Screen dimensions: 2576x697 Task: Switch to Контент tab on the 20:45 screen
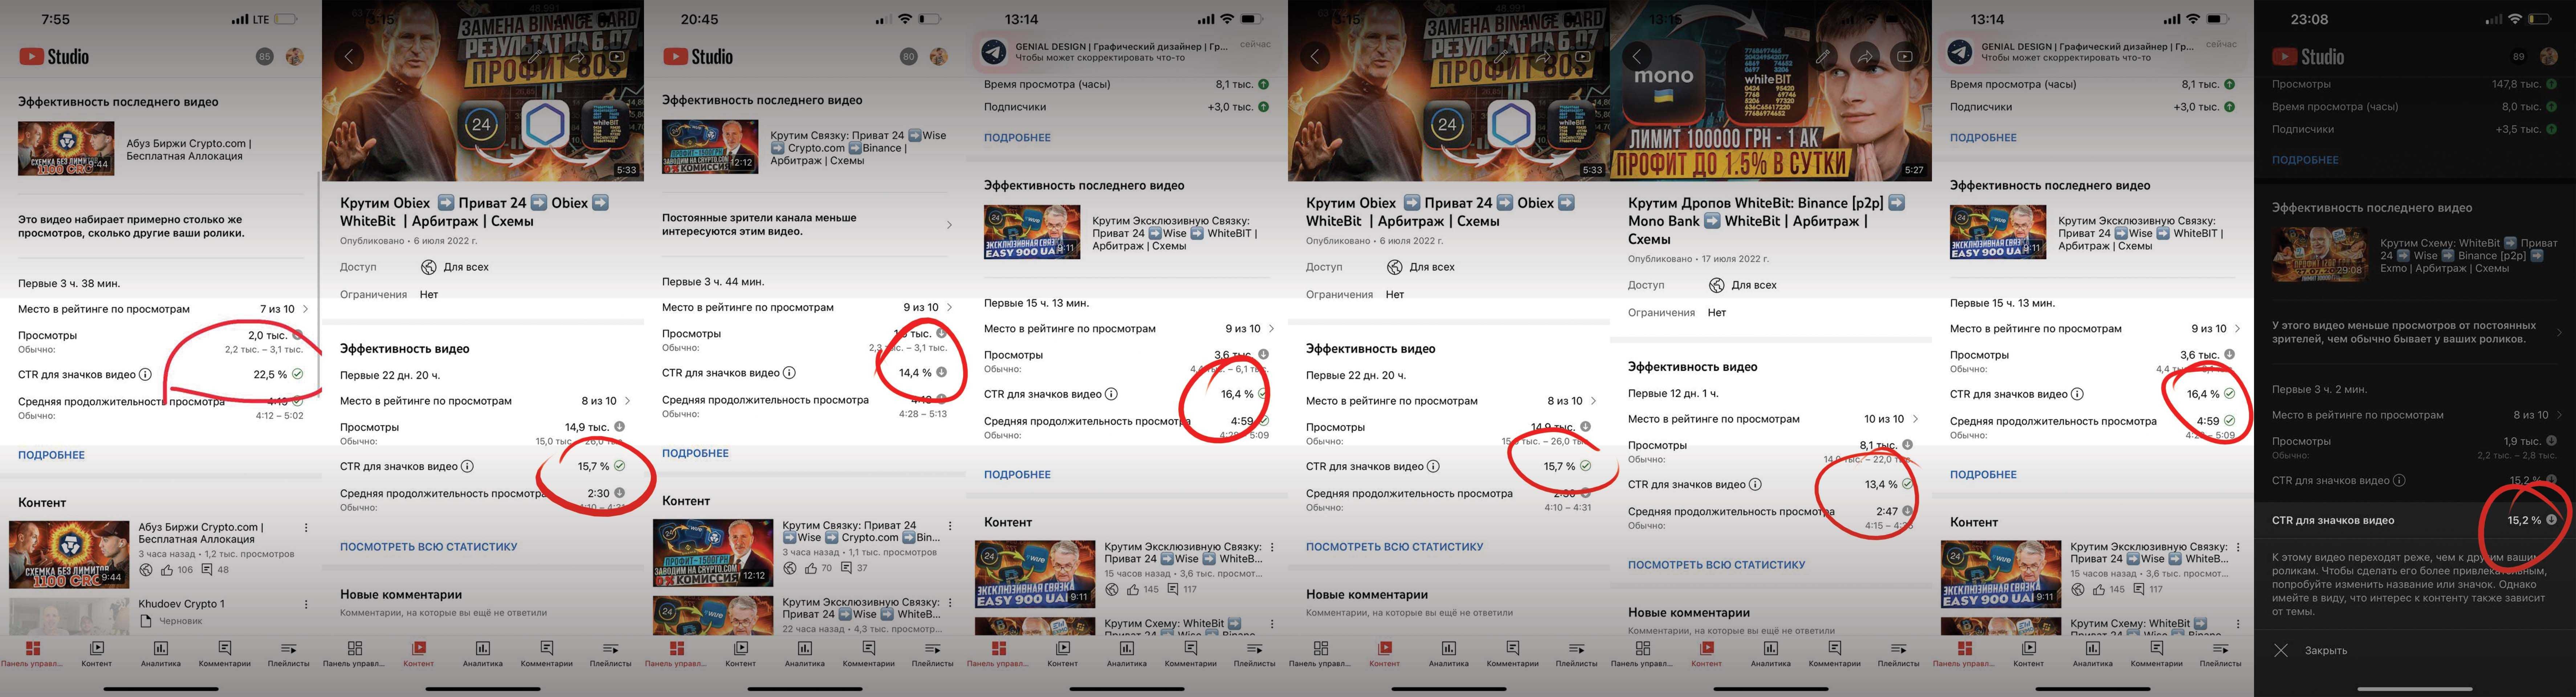741,655
